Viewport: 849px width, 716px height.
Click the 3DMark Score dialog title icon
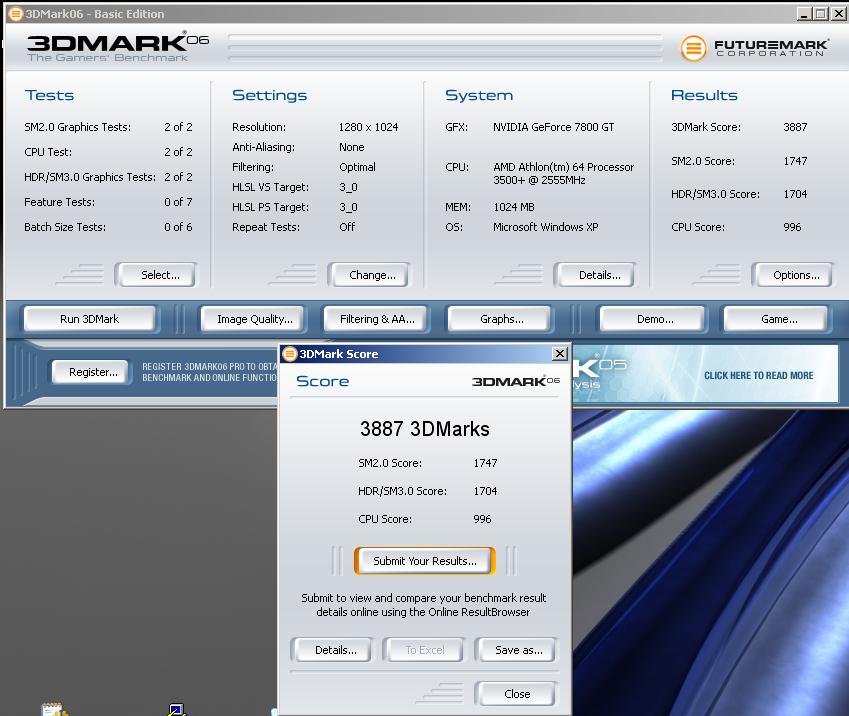click(290, 354)
